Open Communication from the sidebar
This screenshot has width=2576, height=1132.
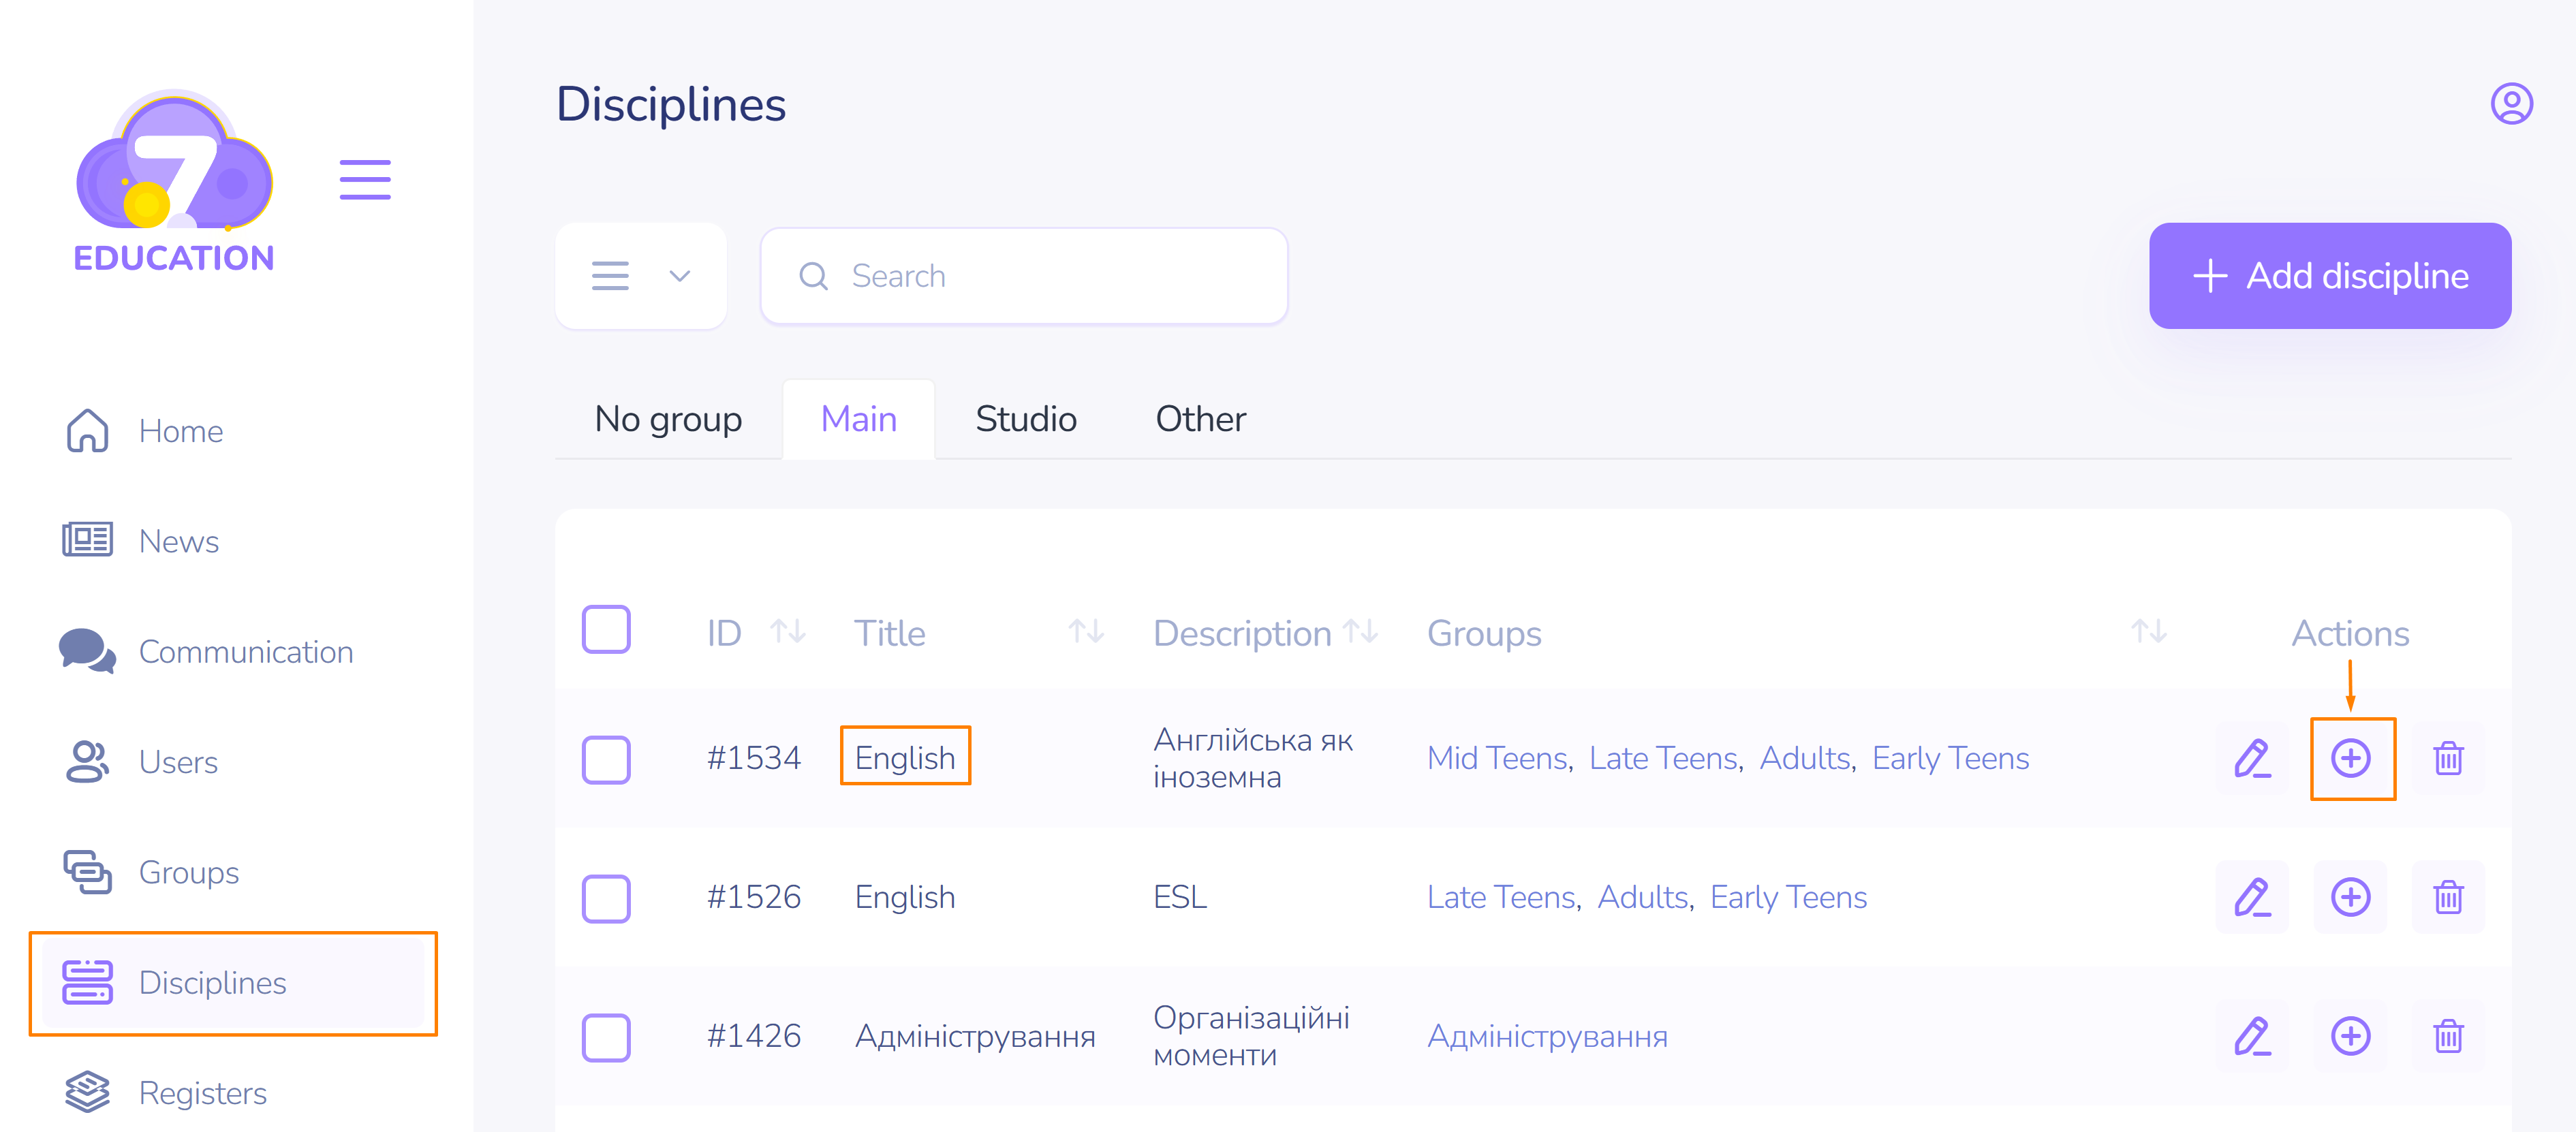(x=245, y=652)
